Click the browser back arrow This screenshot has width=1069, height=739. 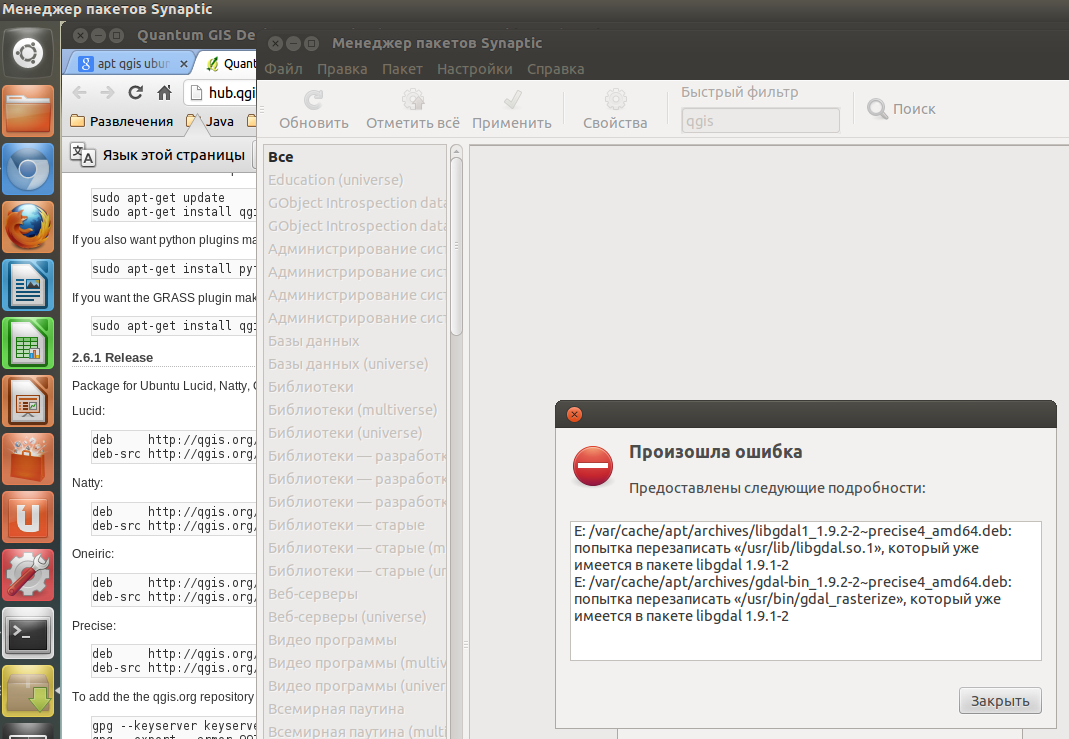(x=80, y=93)
